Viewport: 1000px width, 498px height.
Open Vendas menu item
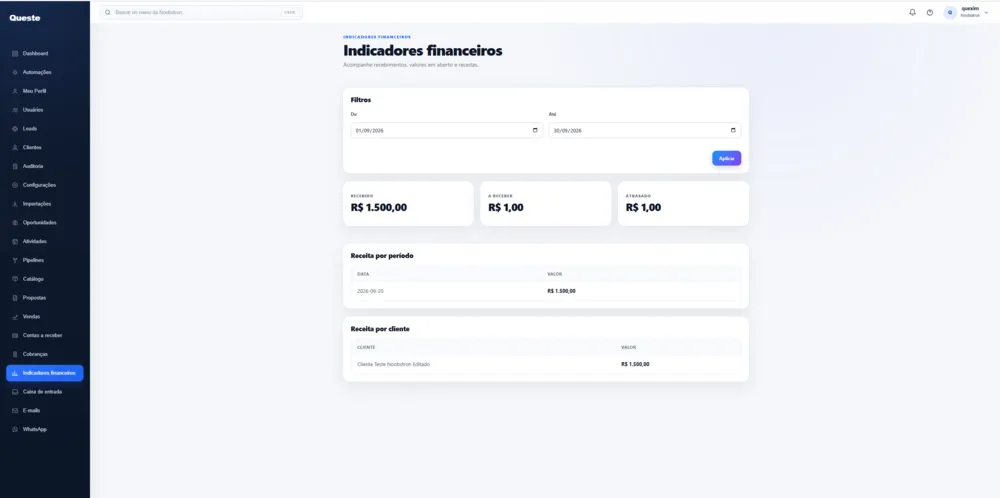(x=45, y=317)
